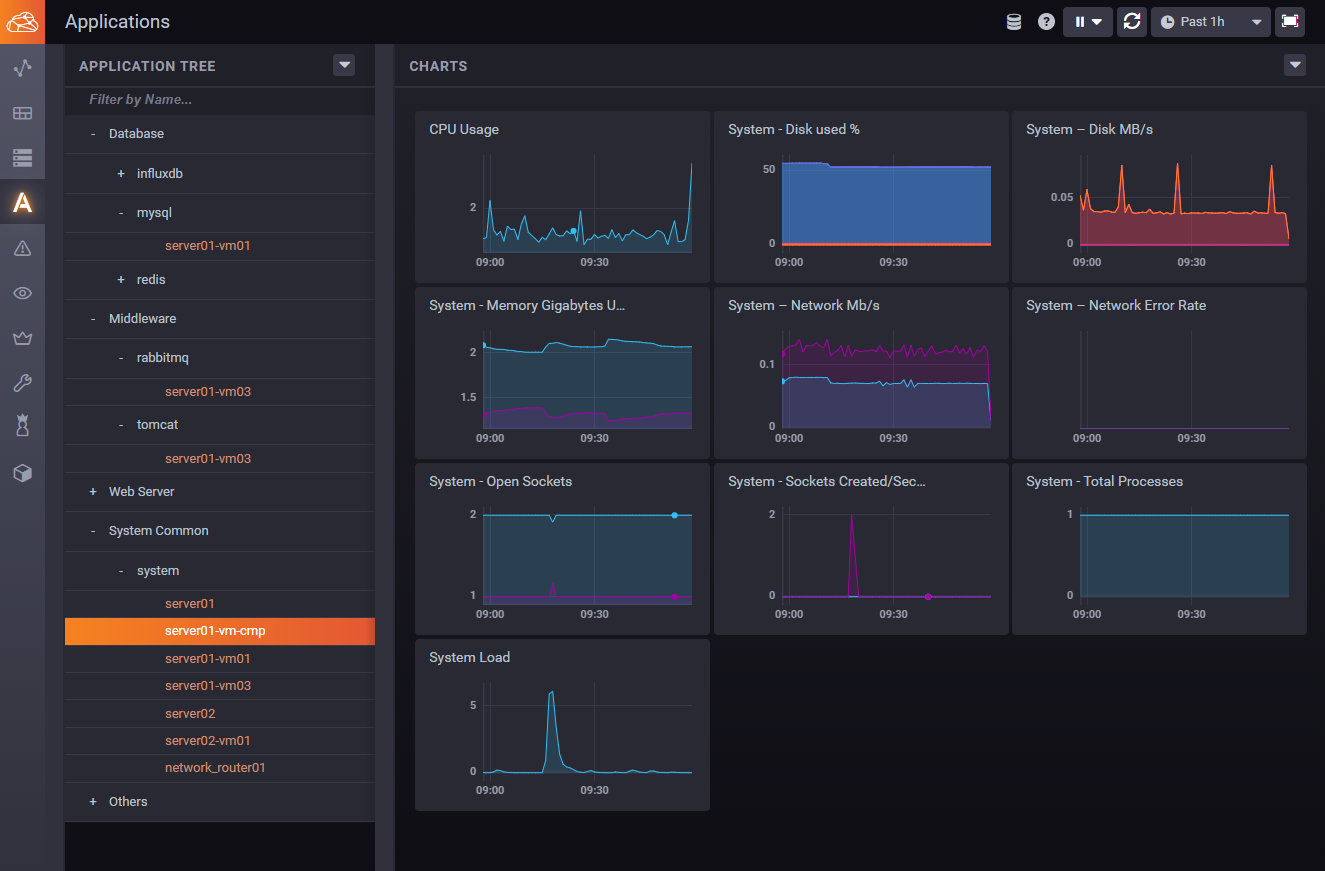Collapse the Middleware tree node
1325x871 pixels.
[93, 319]
